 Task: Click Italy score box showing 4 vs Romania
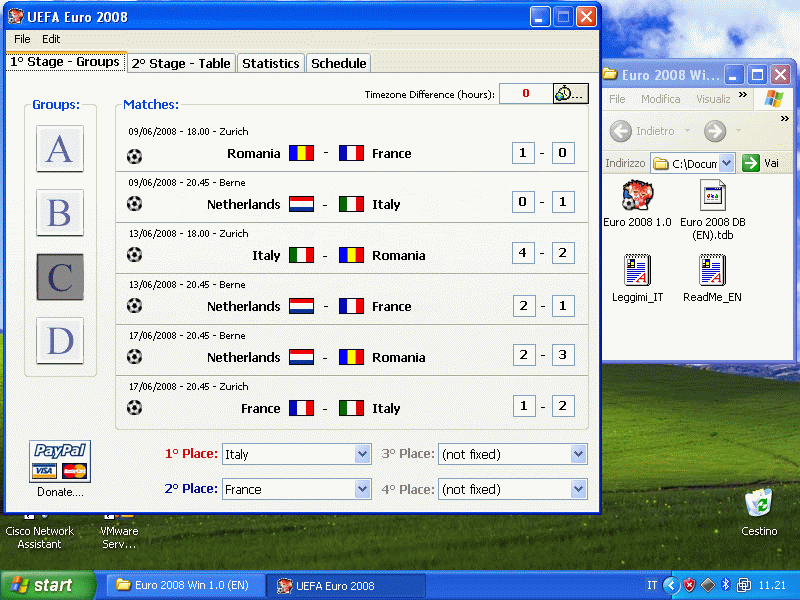tap(523, 253)
